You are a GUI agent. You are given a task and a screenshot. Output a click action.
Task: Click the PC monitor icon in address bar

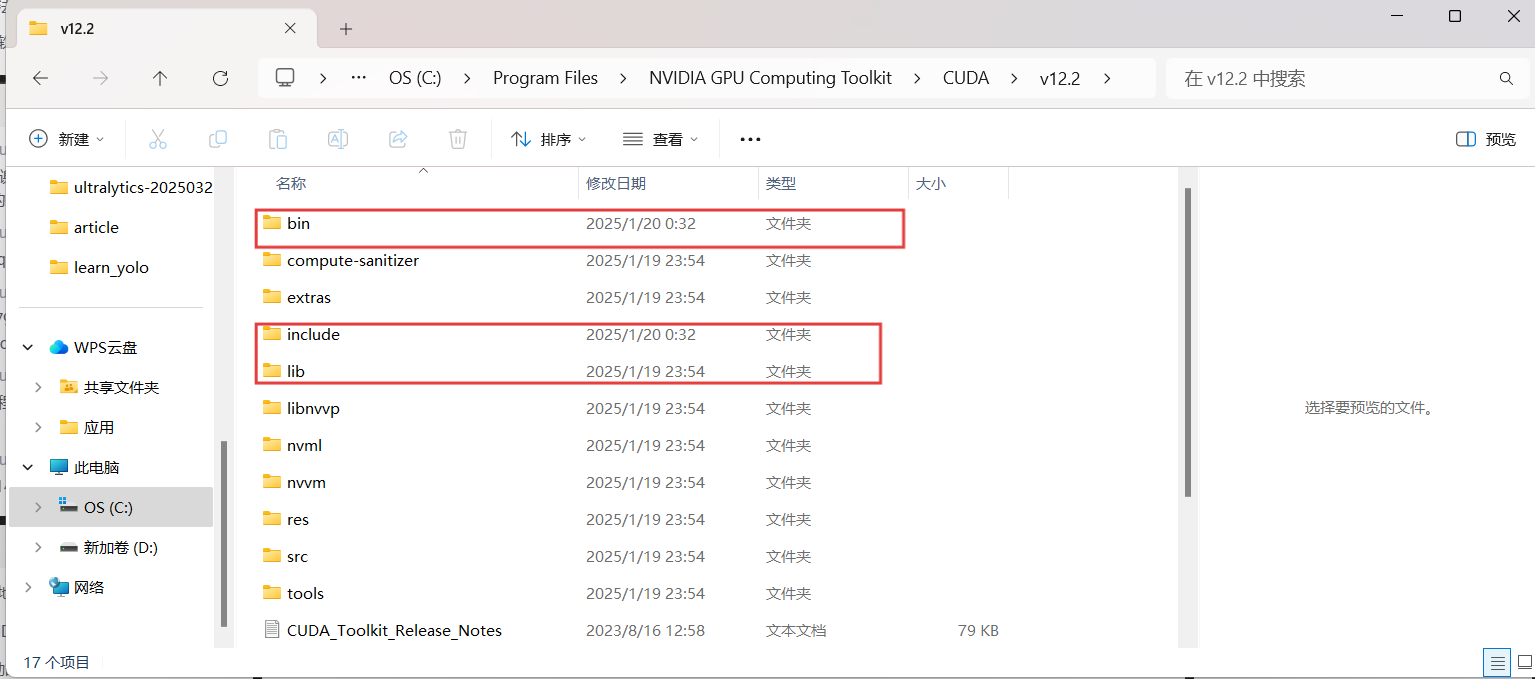coord(285,78)
